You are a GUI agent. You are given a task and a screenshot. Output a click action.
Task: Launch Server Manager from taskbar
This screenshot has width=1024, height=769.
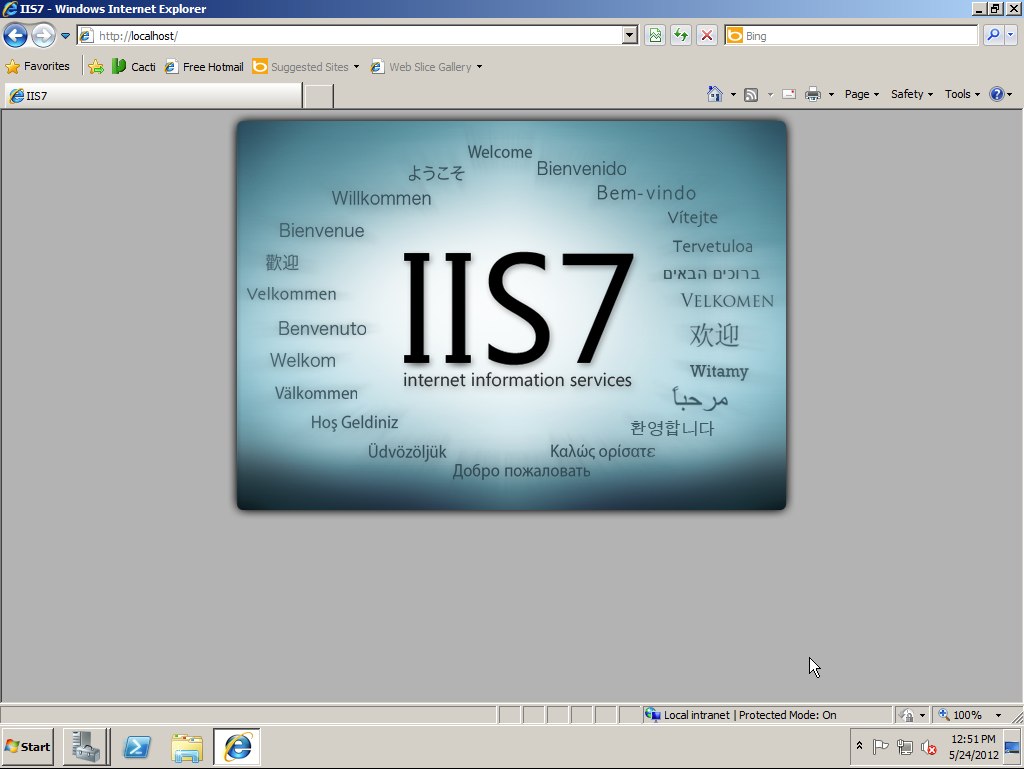pyautogui.click(x=86, y=747)
